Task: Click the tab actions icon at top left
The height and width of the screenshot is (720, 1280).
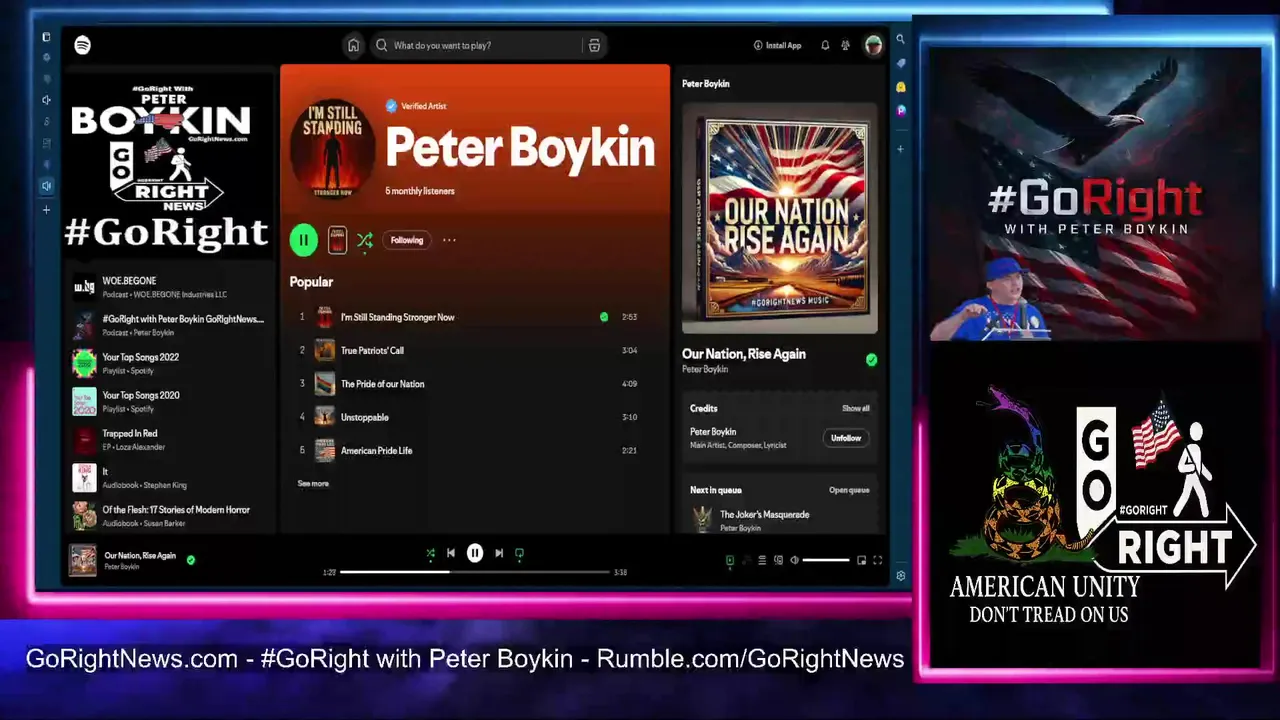Action: pyautogui.click(x=46, y=37)
